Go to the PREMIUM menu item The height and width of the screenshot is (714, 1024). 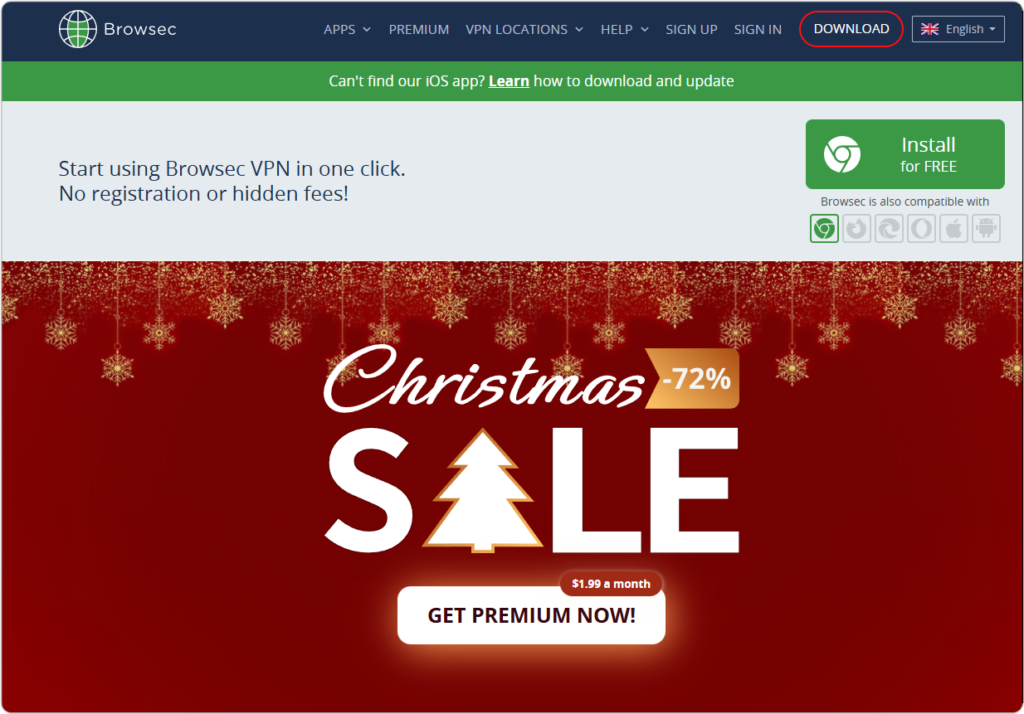point(419,29)
